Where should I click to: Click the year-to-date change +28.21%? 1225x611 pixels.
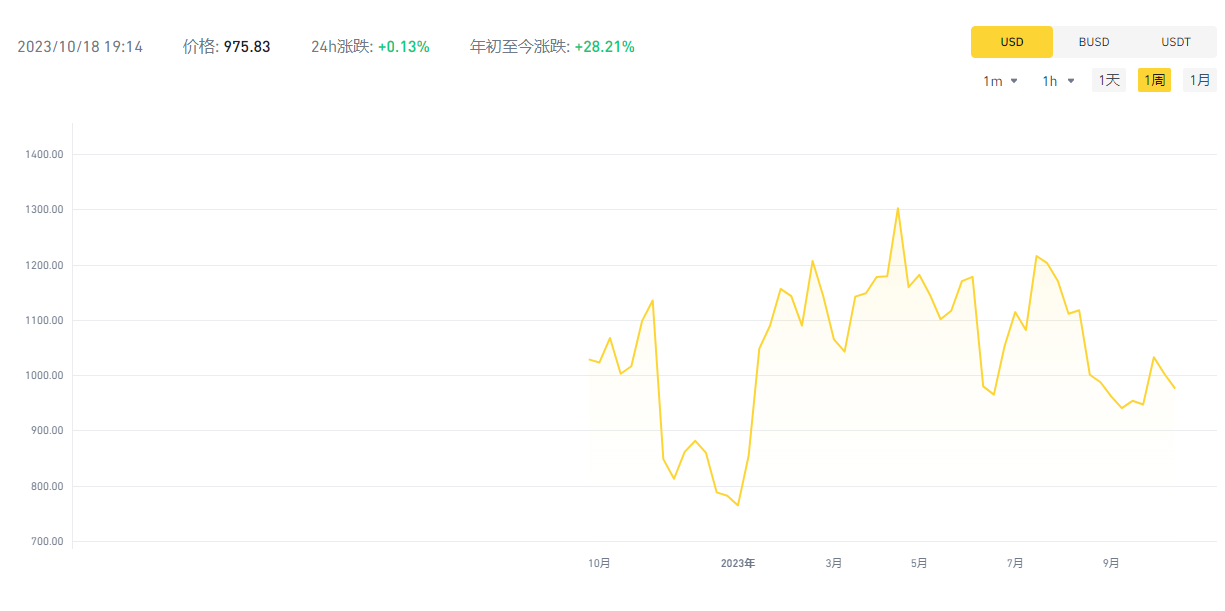tap(604, 47)
